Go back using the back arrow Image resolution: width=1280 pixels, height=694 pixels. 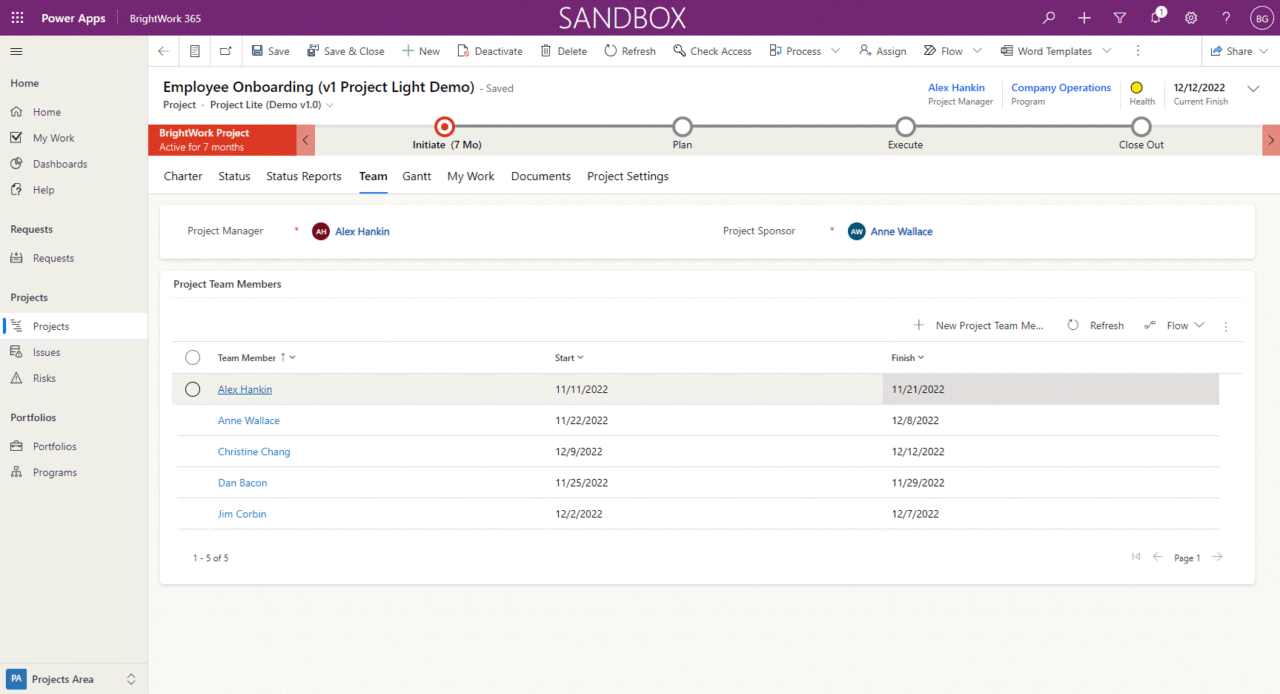point(164,51)
